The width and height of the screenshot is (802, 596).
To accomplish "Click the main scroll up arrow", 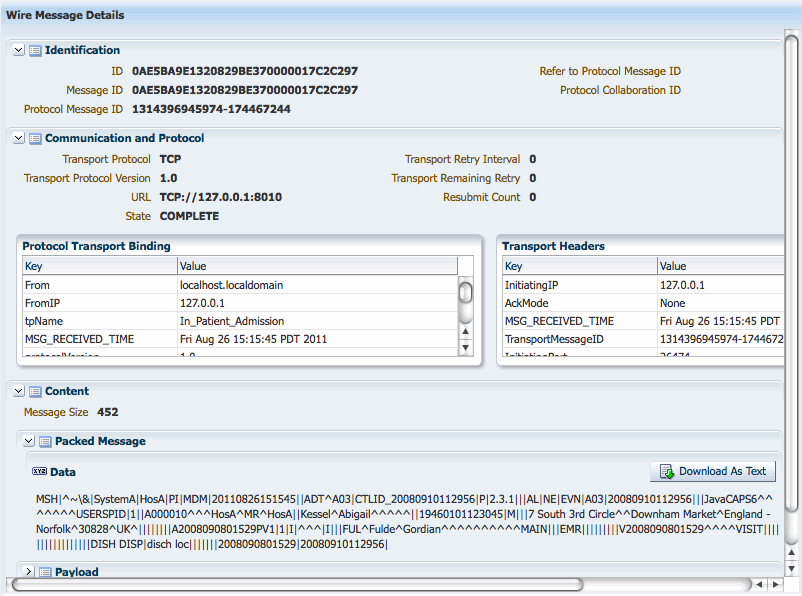I will coord(792,553).
